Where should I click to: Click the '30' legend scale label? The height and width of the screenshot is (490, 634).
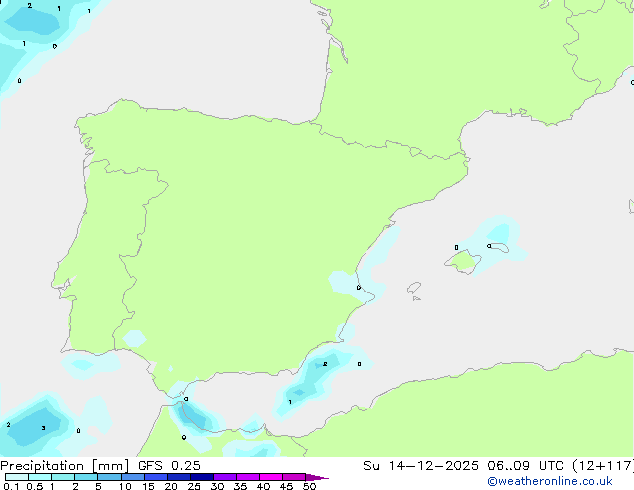(x=217, y=486)
